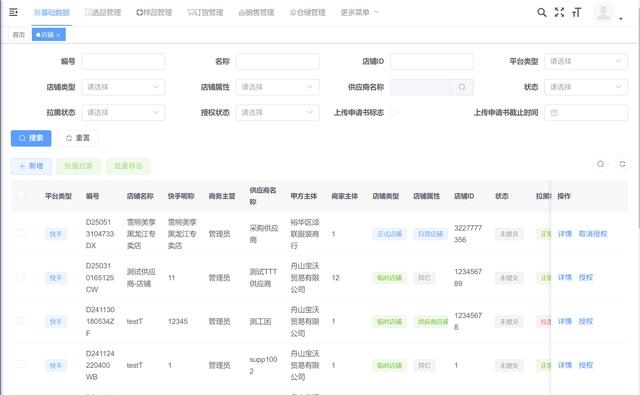Viewport: 640px width, 395px height.
Task: Open 详情 for the 雪熊美享黑龙江专卖店 row
Action: 564,234
